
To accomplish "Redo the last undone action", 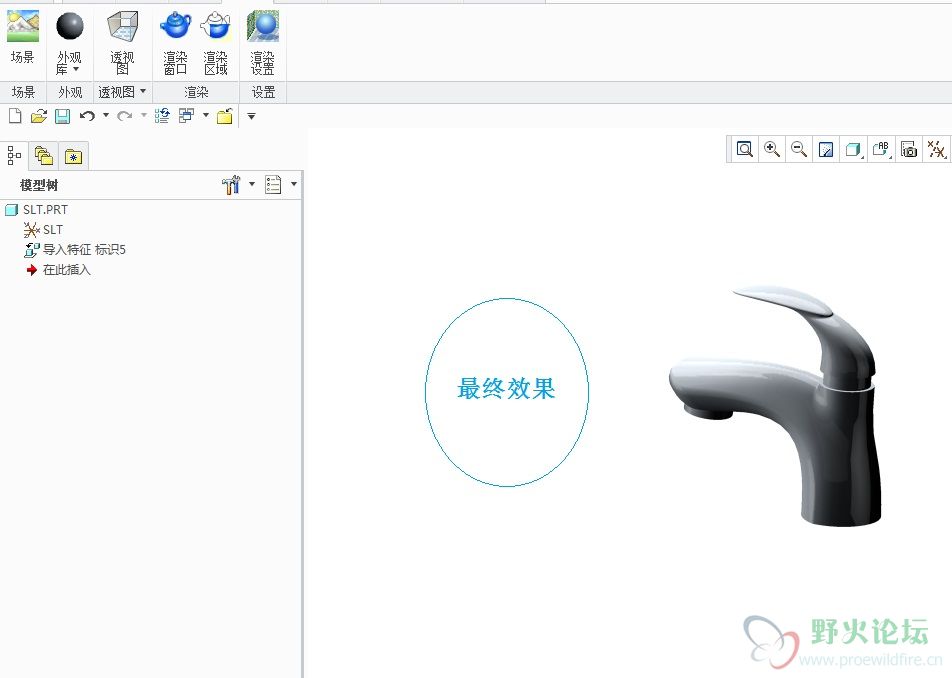I will click(x=124, y=115).
